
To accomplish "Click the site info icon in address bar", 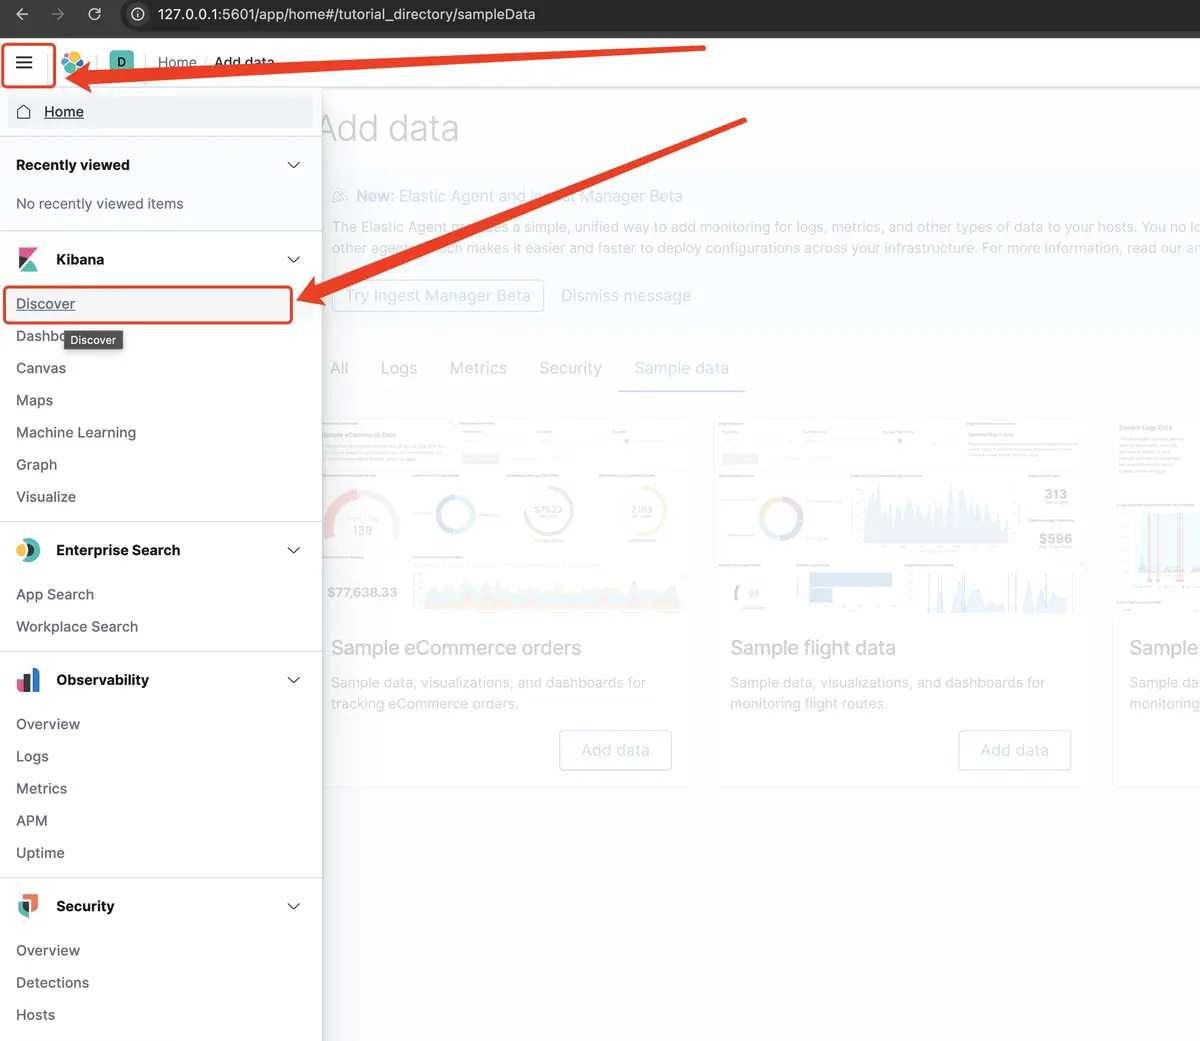I will tap(138, 14).
